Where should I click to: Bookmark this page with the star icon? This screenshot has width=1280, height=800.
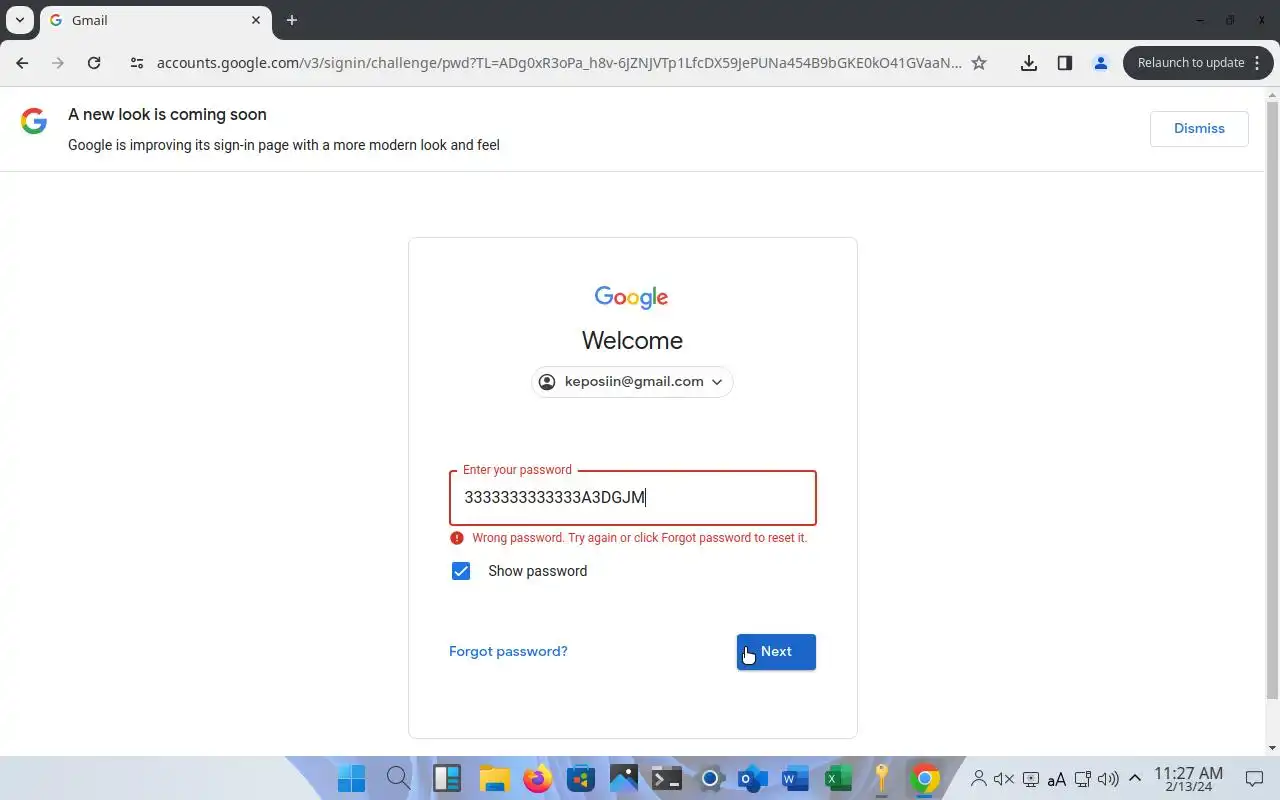point(979,63)
